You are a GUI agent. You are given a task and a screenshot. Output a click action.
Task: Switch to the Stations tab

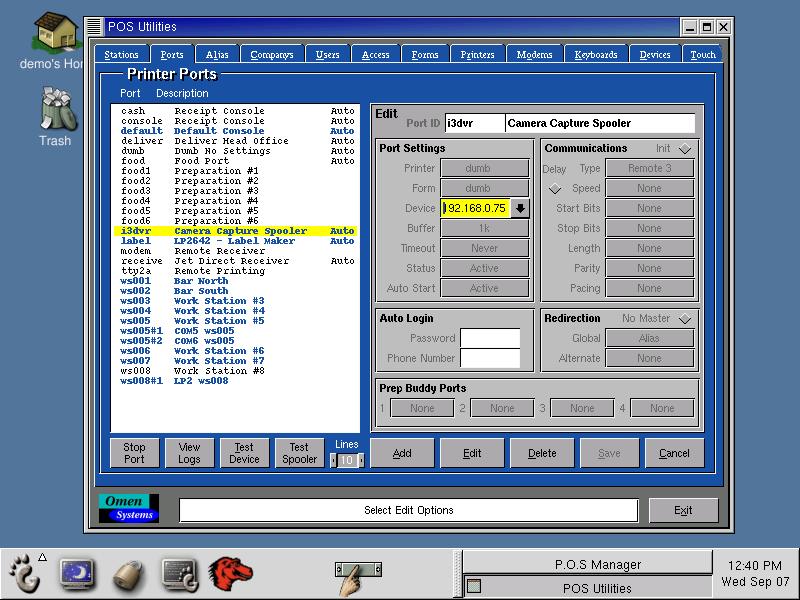point(121,55)
